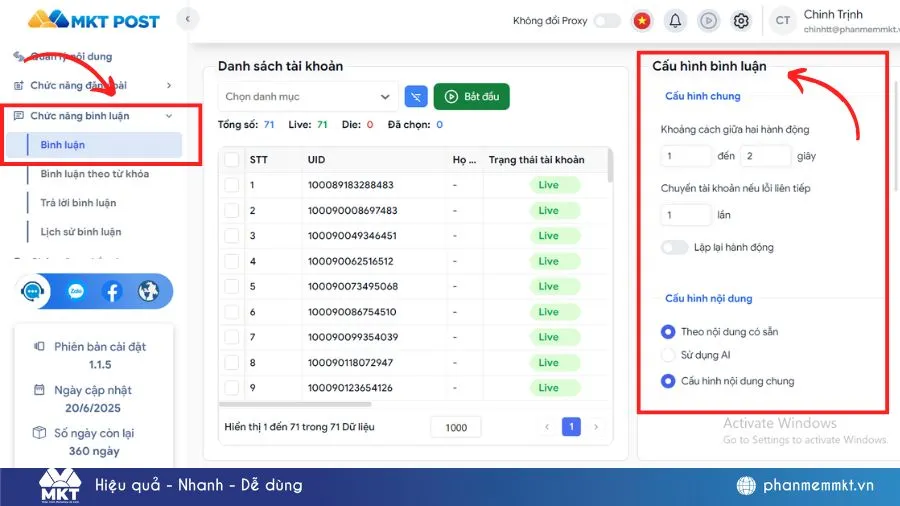Check the box for UID 100089183288483
This screenshot has height=506, width=900.
click(232, 185)
